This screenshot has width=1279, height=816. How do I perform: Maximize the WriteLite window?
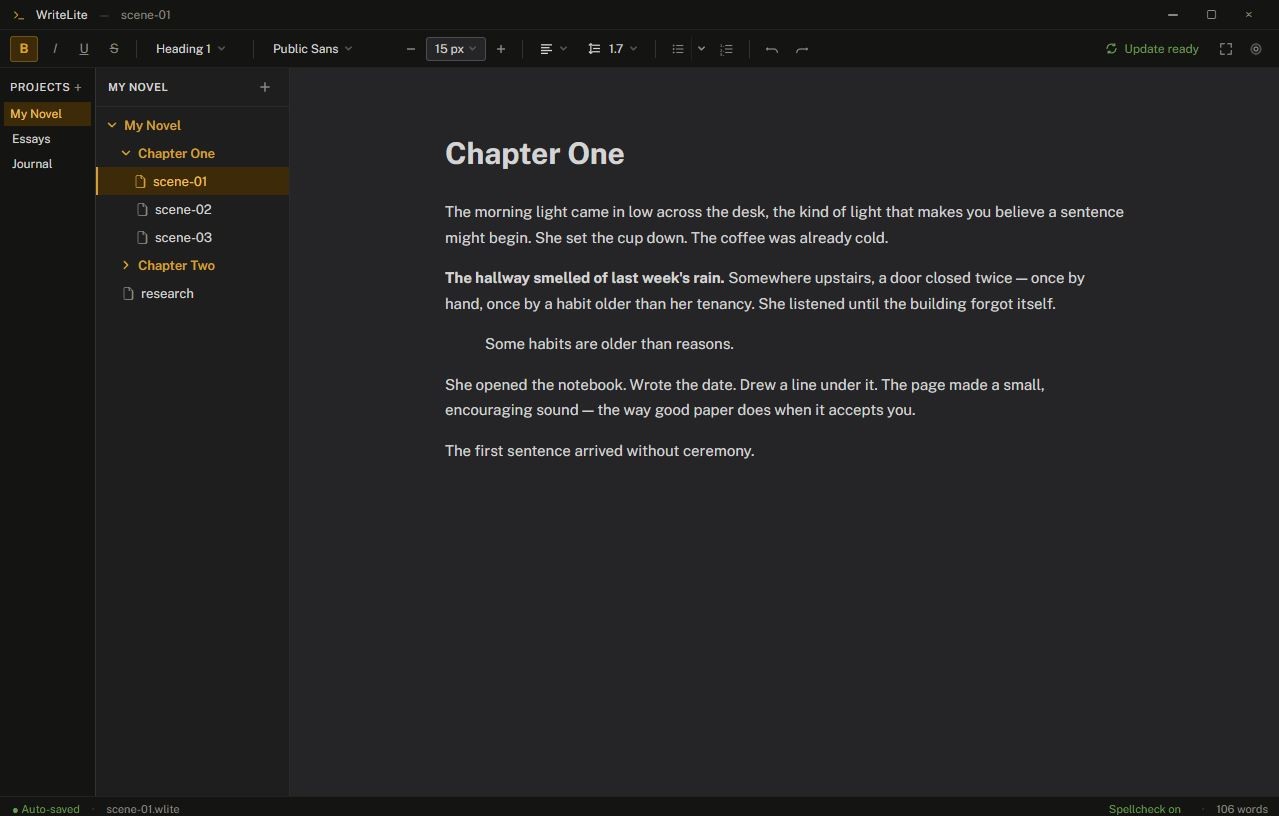tap(1211, 15)
